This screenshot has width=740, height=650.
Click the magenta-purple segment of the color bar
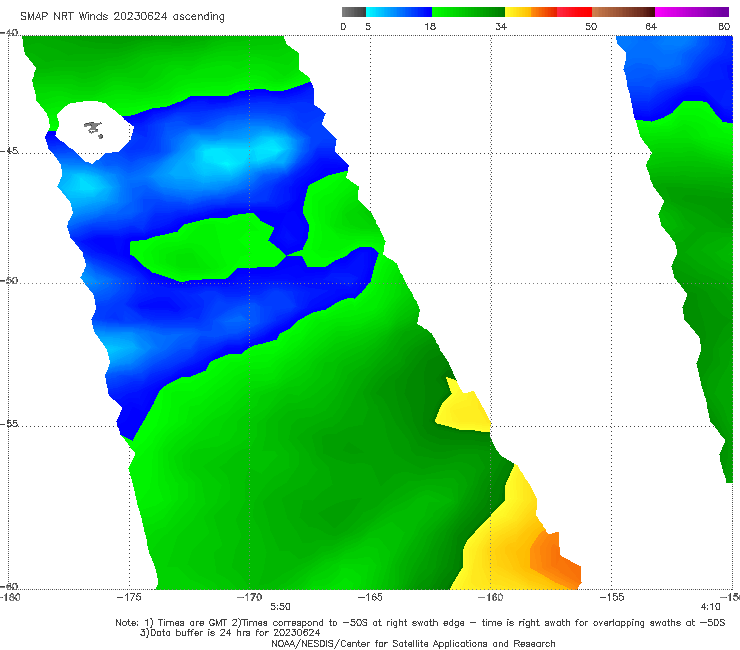[x=692, y=12]
